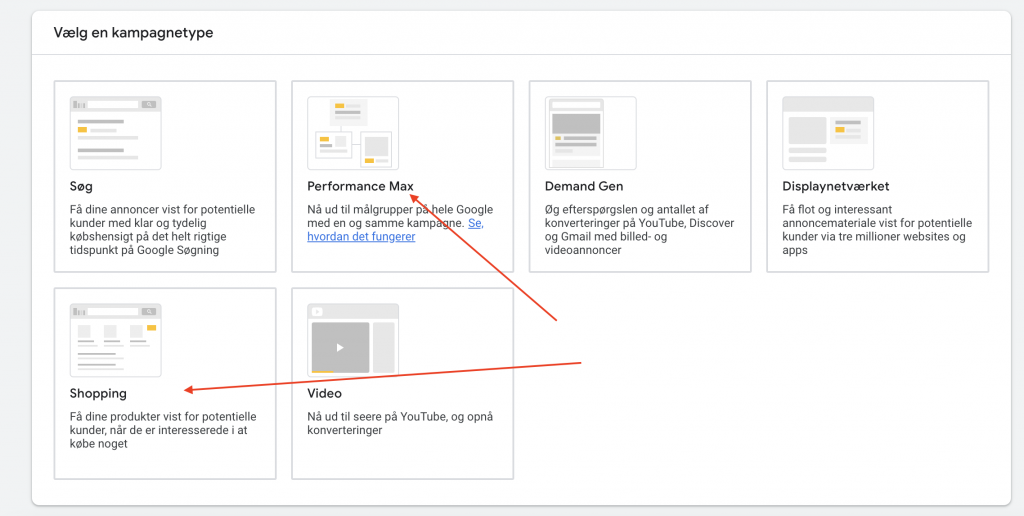Image resolution: width=1024 pixels, height=516 pixels.
Task: Click the Performance Max description text
Action: coord(385,216)
